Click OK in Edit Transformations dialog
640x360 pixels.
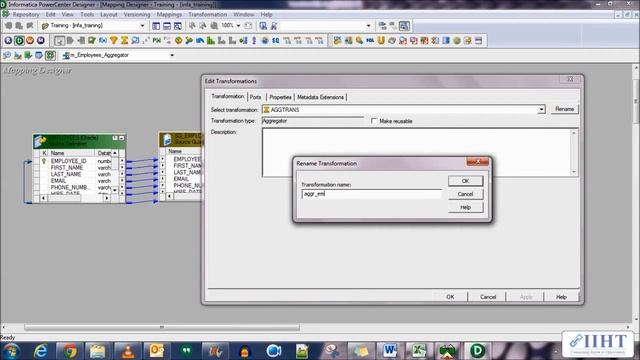point(450,297)
